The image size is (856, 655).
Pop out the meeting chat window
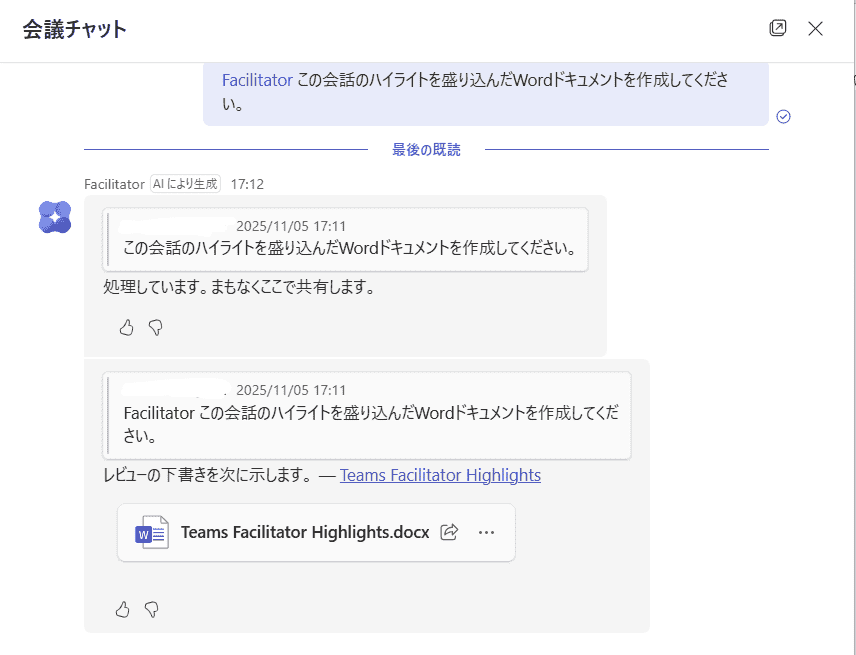pos(778,28)
